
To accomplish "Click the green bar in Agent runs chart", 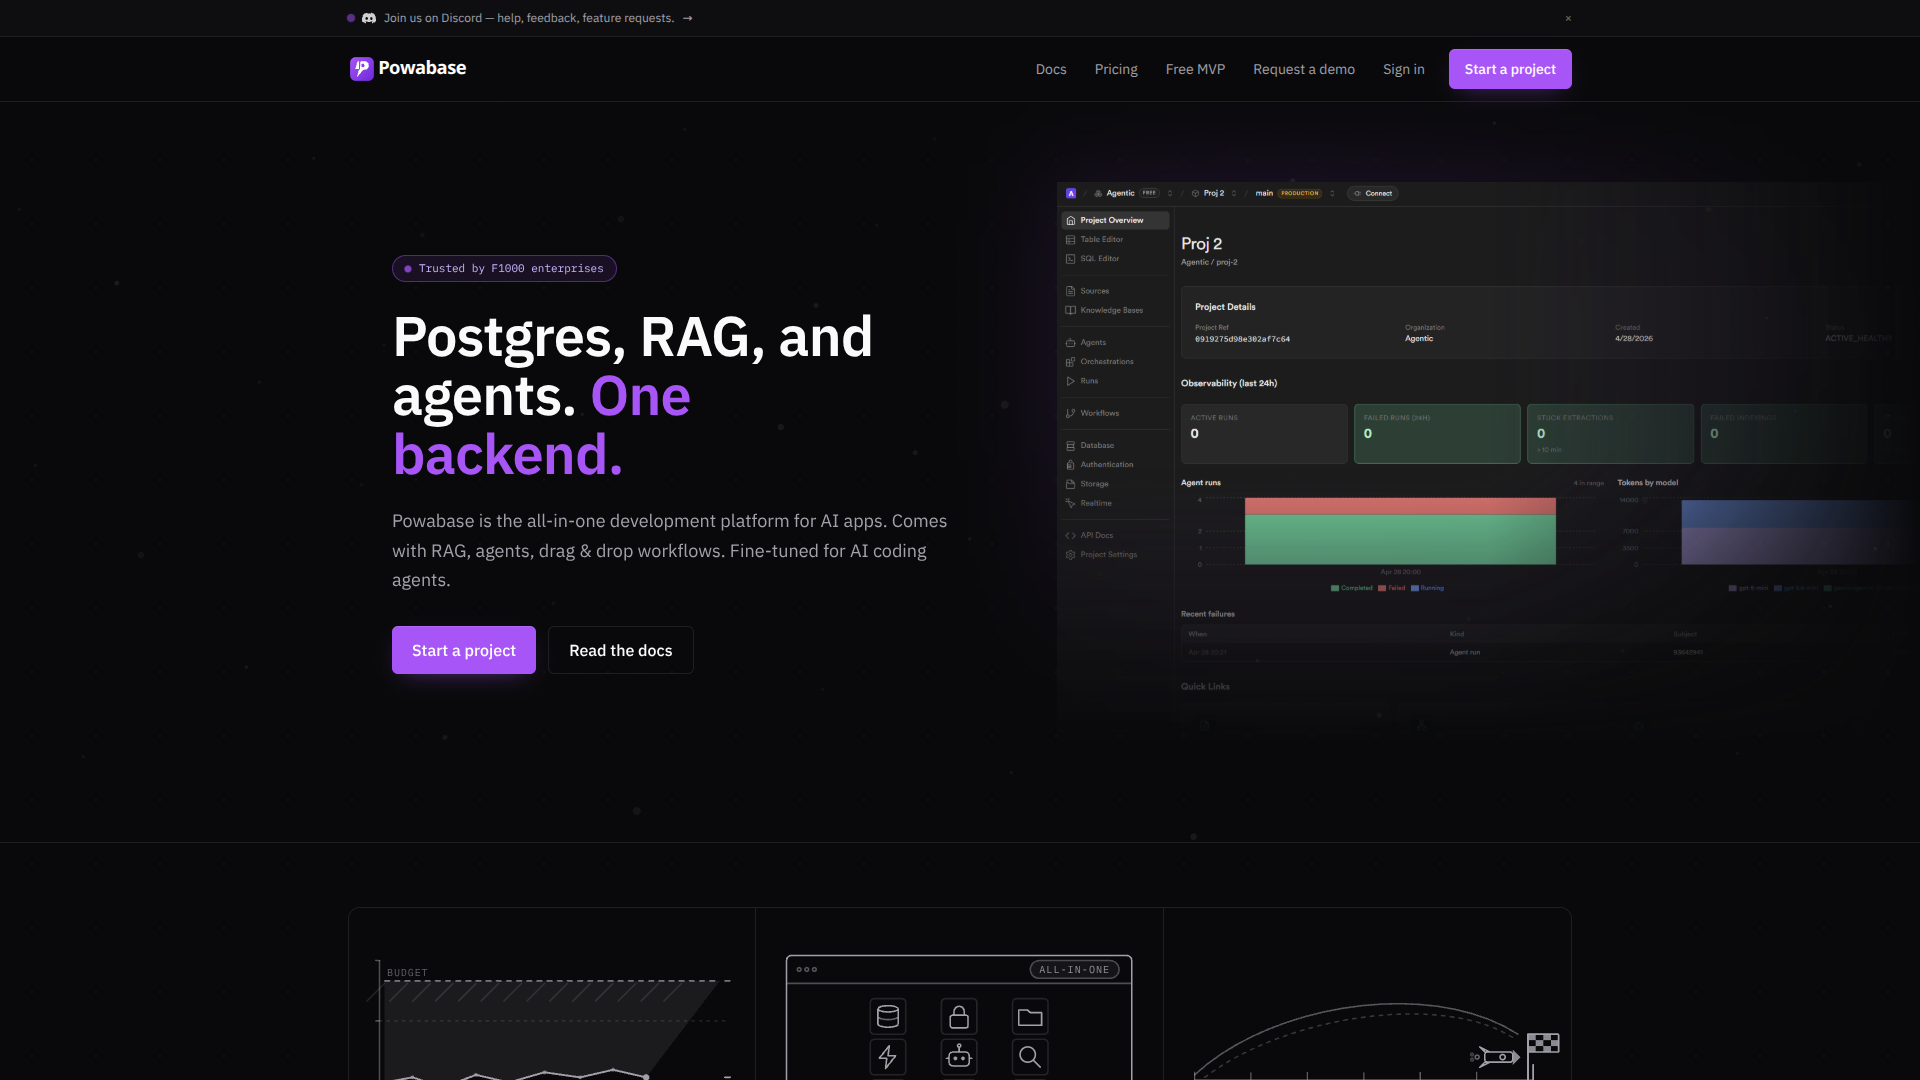I will point(1400,540).
